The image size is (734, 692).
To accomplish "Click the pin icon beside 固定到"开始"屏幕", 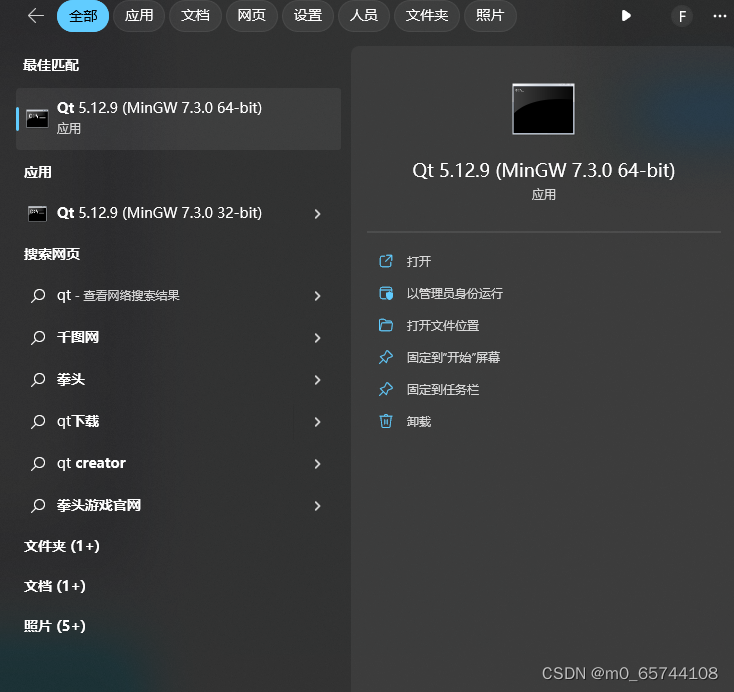I will point(386,357).
